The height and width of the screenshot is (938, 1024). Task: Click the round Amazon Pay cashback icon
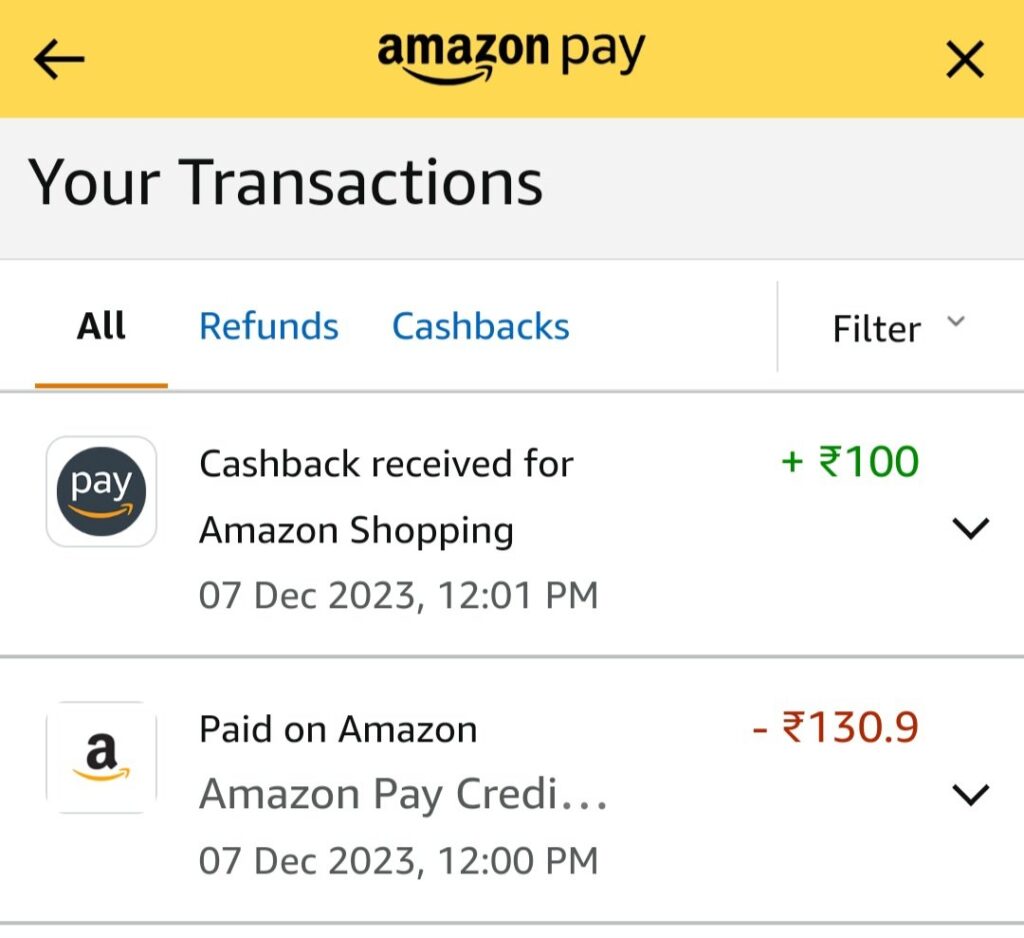[101, 492]
